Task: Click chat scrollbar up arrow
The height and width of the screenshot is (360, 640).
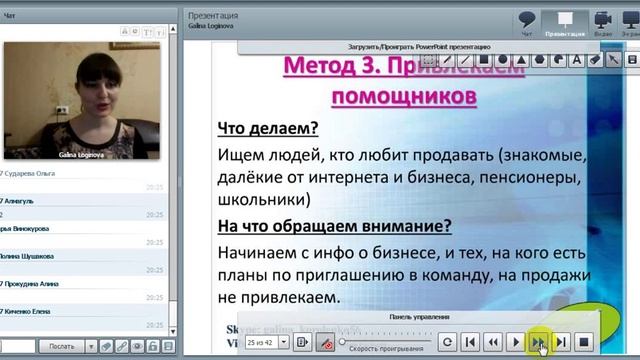Action: click(173, 29)
